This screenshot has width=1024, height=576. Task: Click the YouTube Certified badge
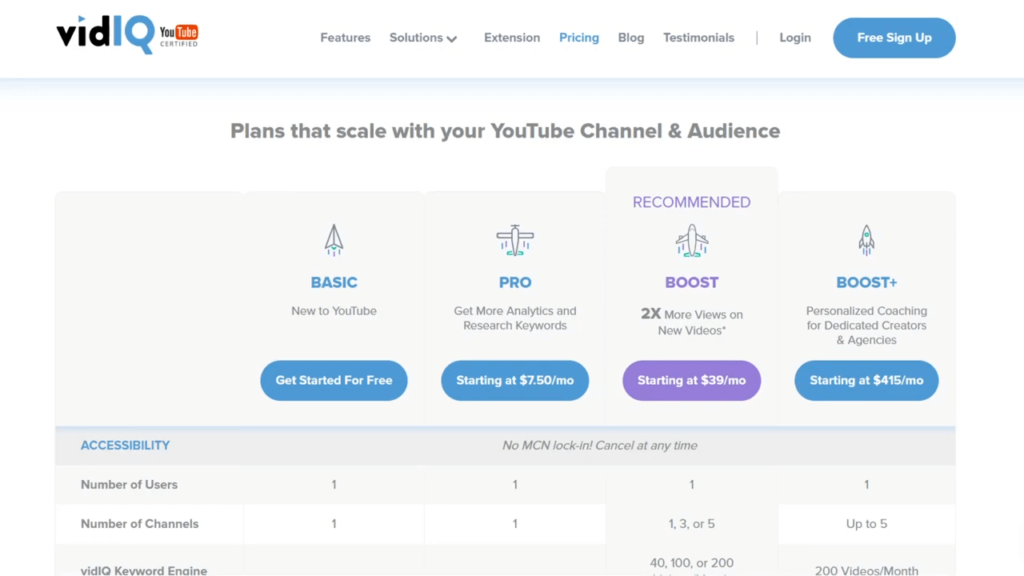click(x=179, y=35)
